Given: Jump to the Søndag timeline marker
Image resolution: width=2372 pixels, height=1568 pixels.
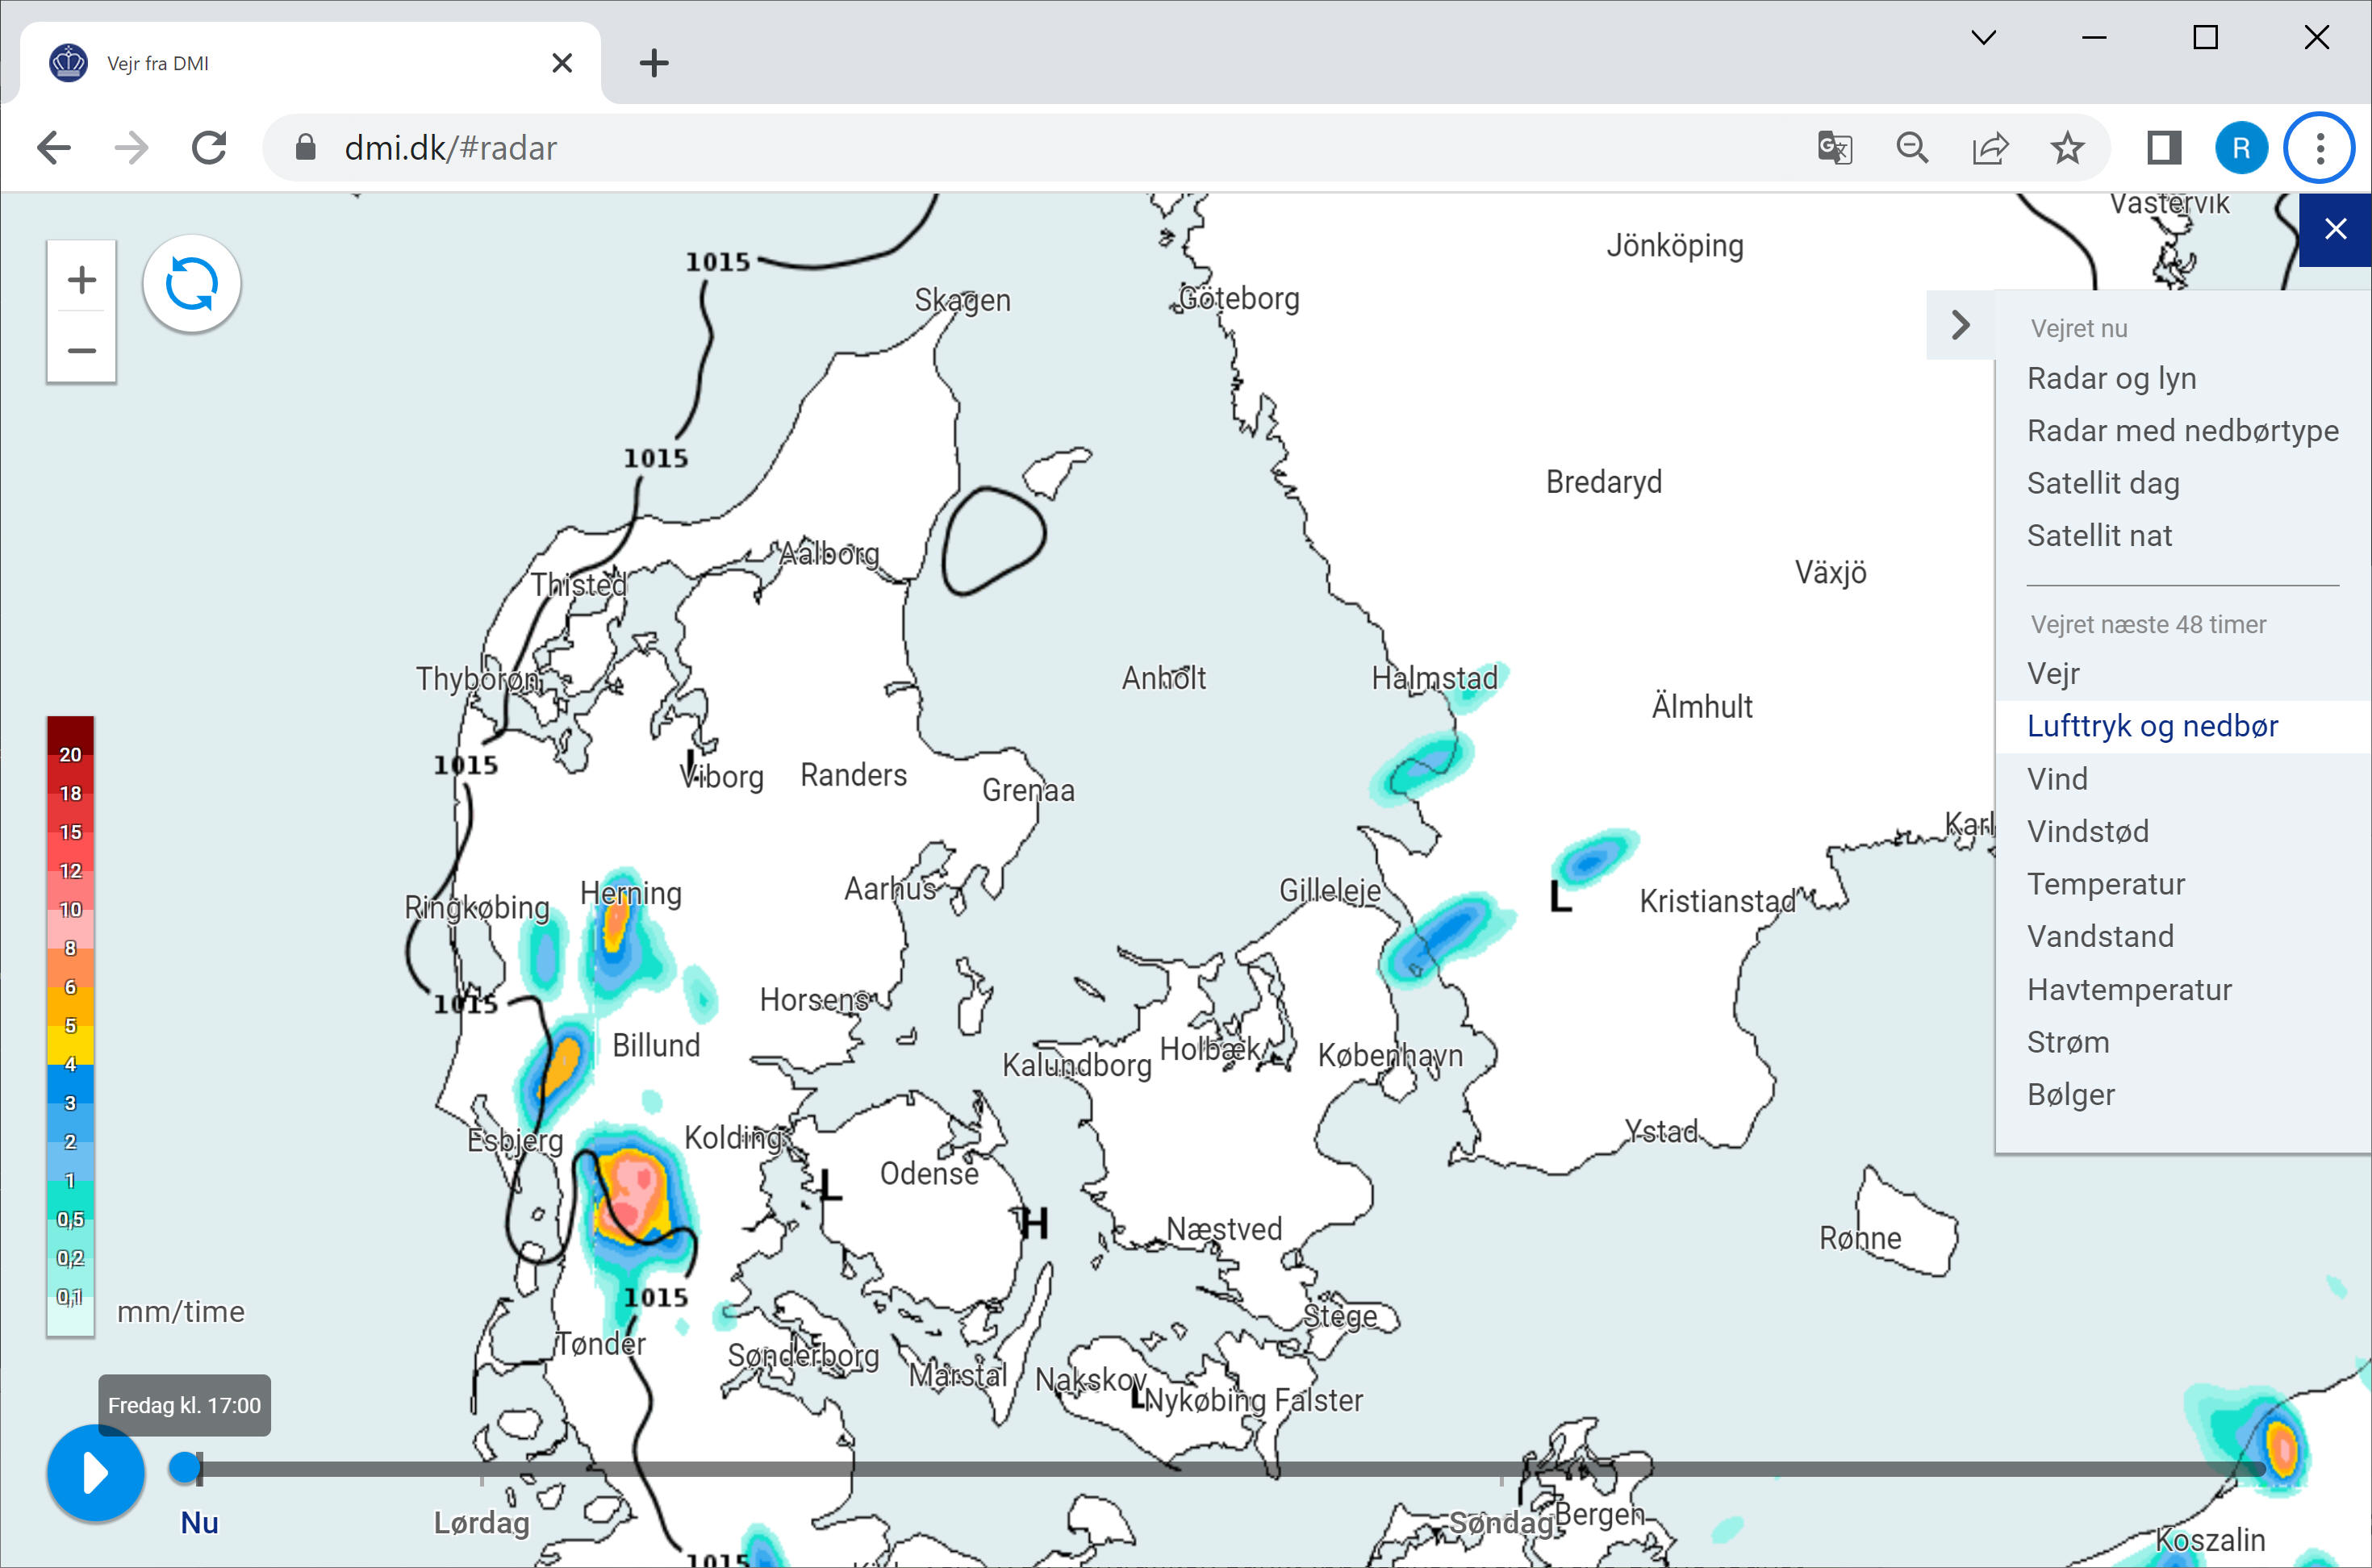Looking at the screenshot, I should [1501, 1522].
